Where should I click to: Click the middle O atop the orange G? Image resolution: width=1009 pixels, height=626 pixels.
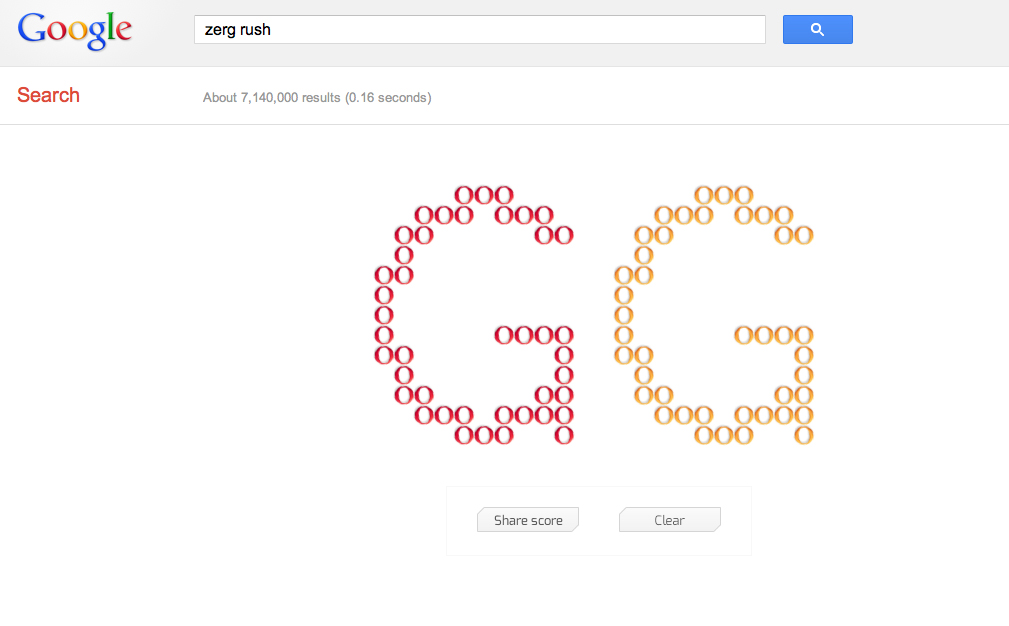(724, 195)
